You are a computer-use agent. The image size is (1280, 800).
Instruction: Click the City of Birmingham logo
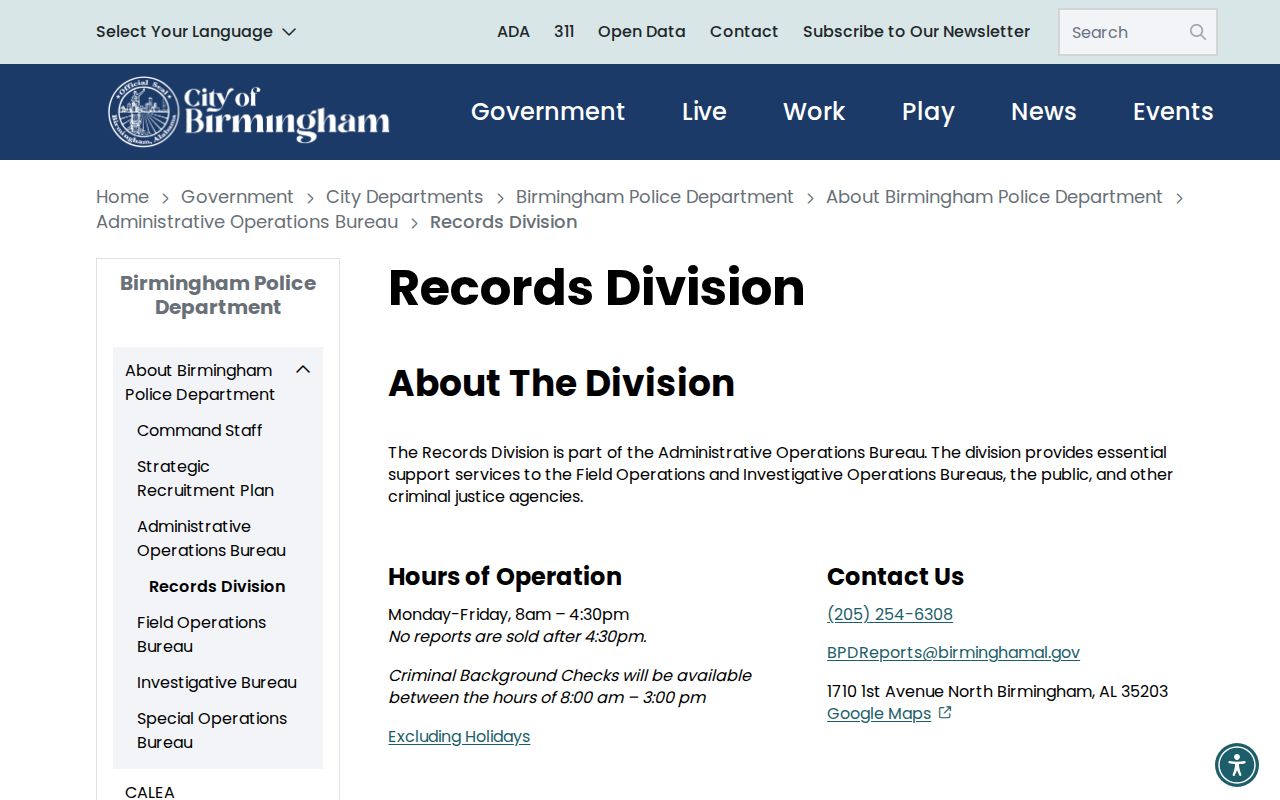pos(249,112)
